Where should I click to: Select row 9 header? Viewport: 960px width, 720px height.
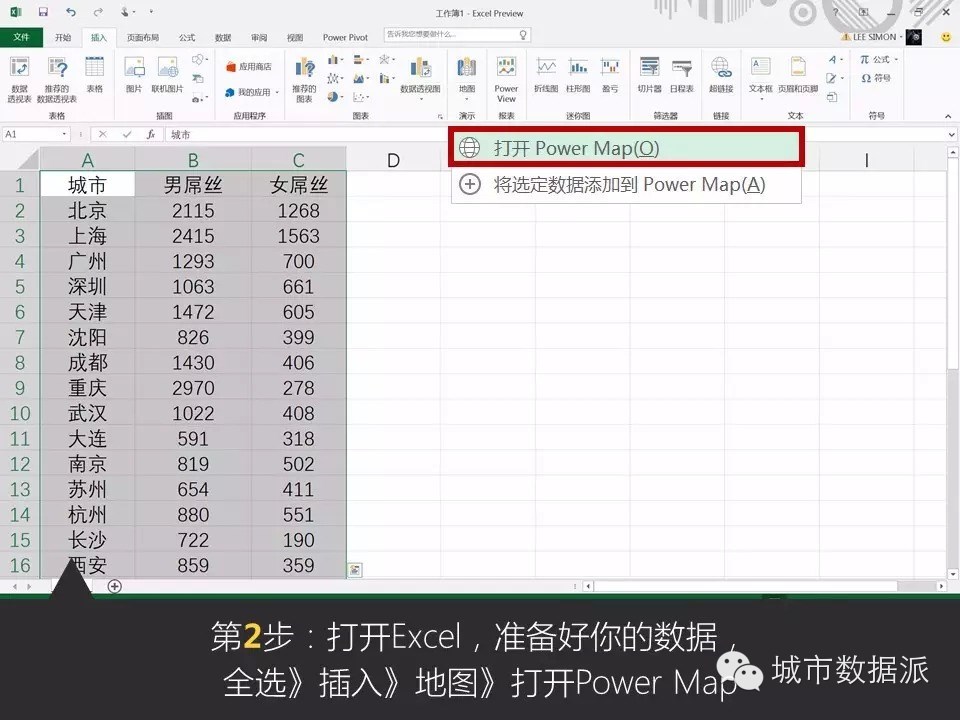20,388
